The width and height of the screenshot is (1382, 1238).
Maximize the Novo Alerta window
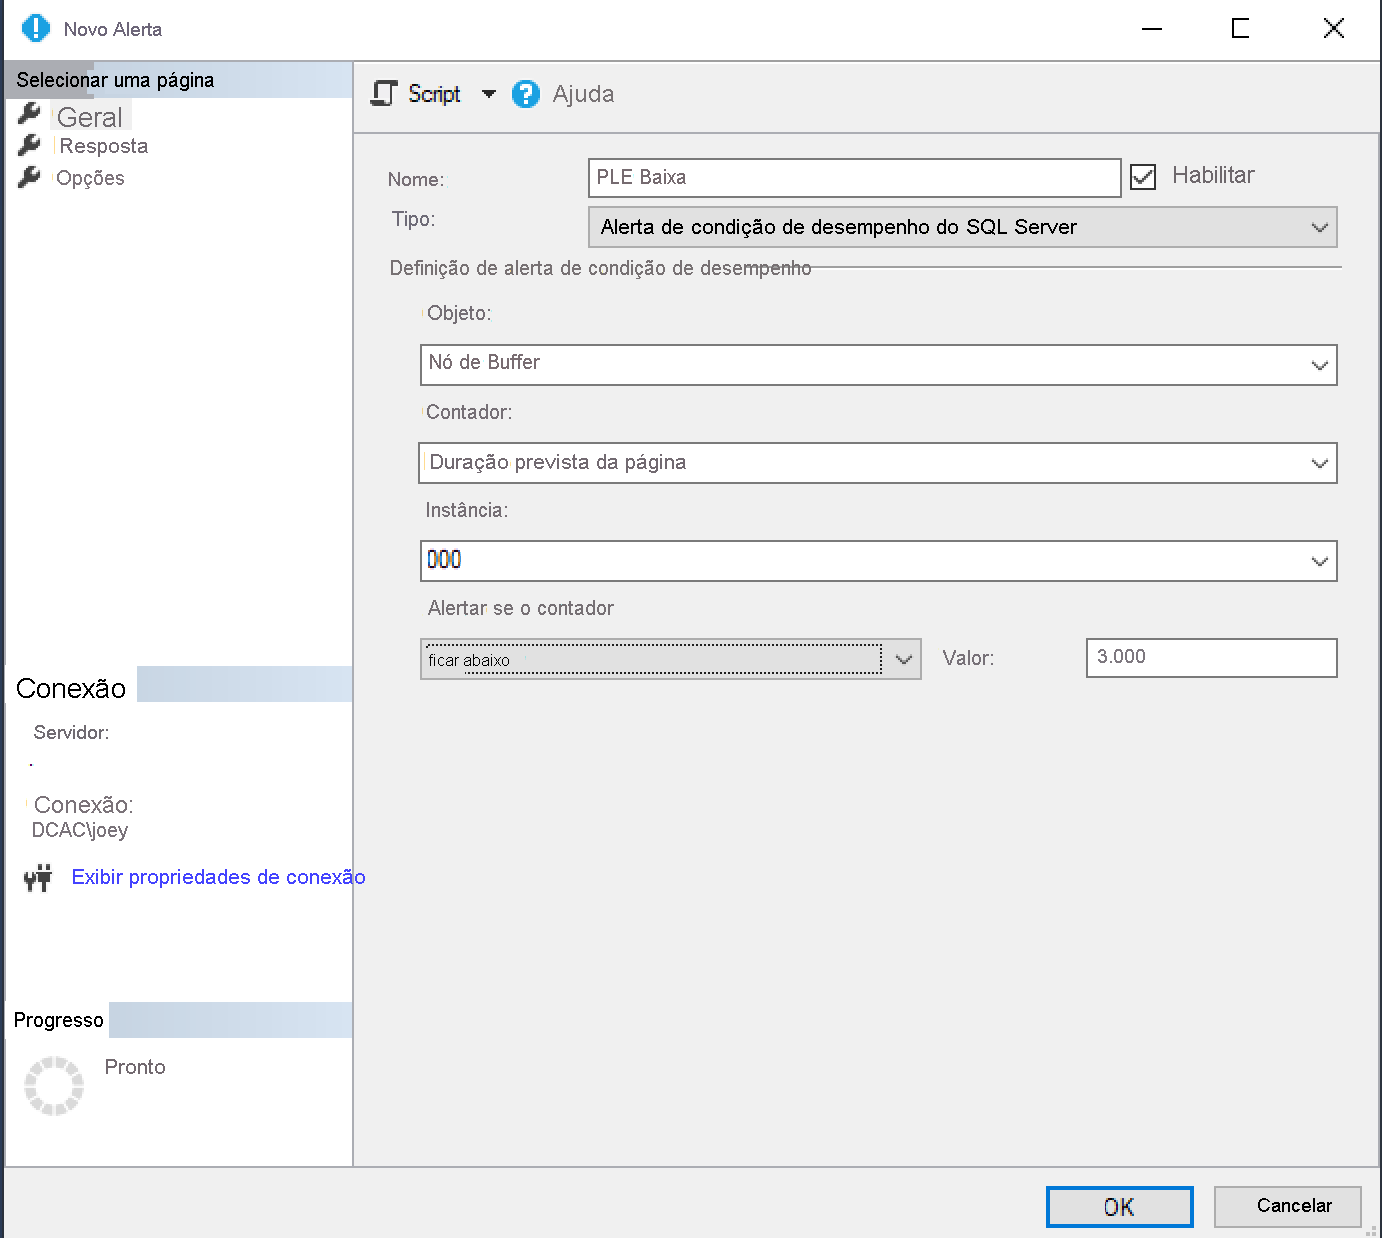pyautogui.click(x=1241, y=29)
